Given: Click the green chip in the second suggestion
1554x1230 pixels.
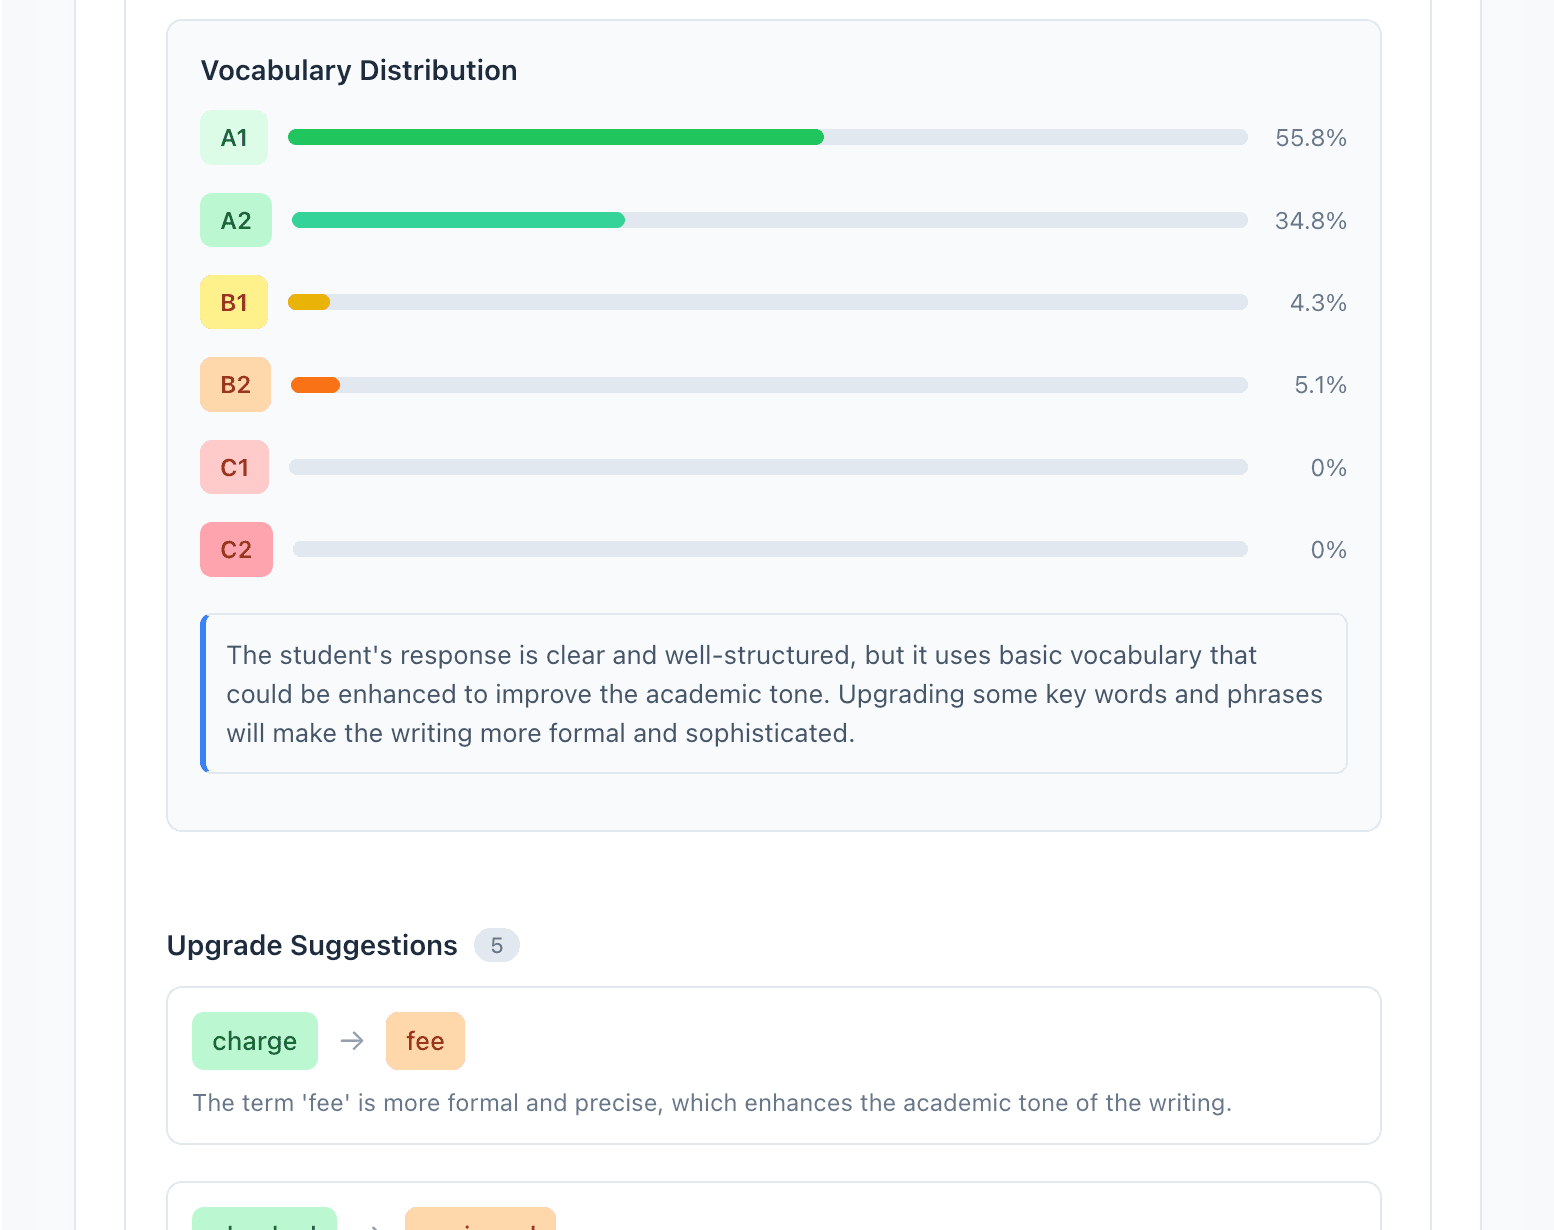Looking at the screenshot, I should pos(263,1222).
